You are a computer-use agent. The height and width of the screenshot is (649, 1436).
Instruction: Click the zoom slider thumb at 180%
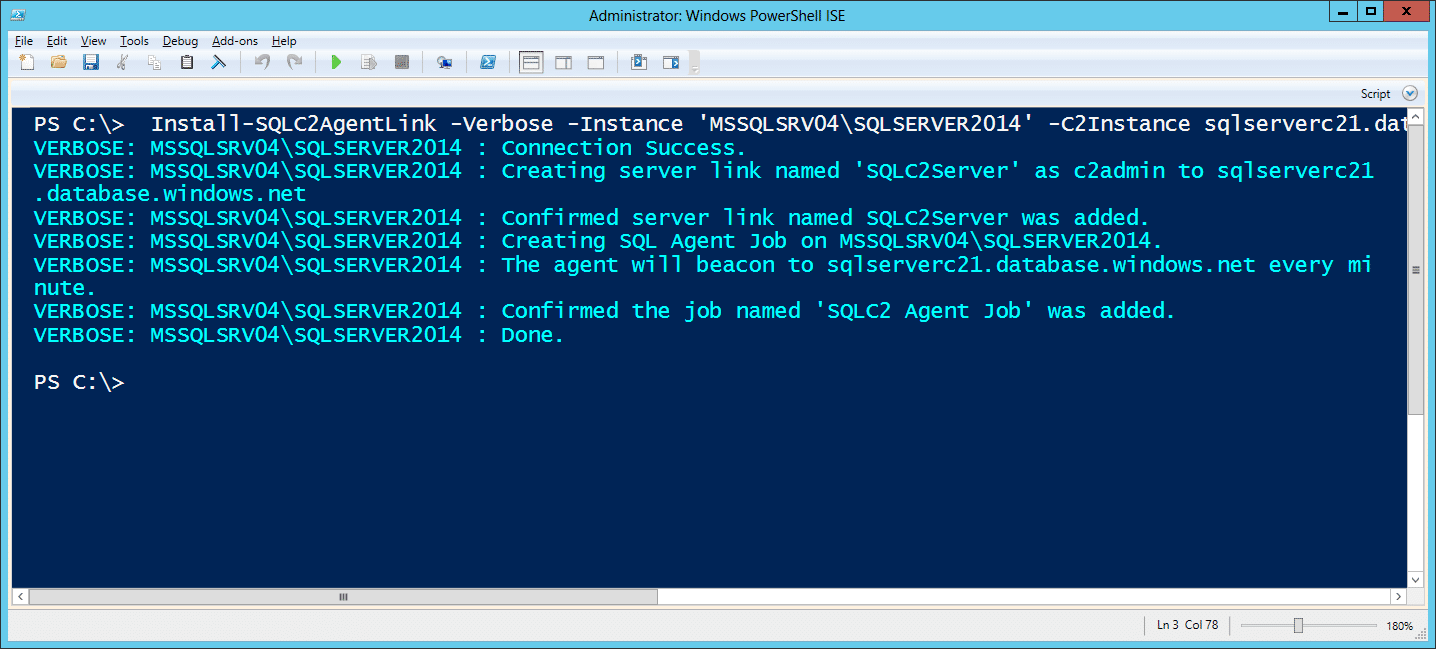(x=1298, y=626)
